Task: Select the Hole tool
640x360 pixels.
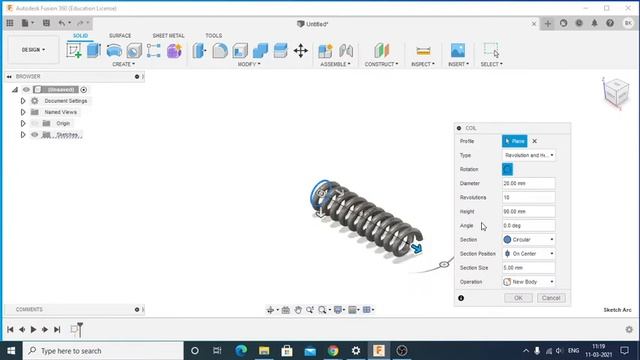Action: point(134,51)
